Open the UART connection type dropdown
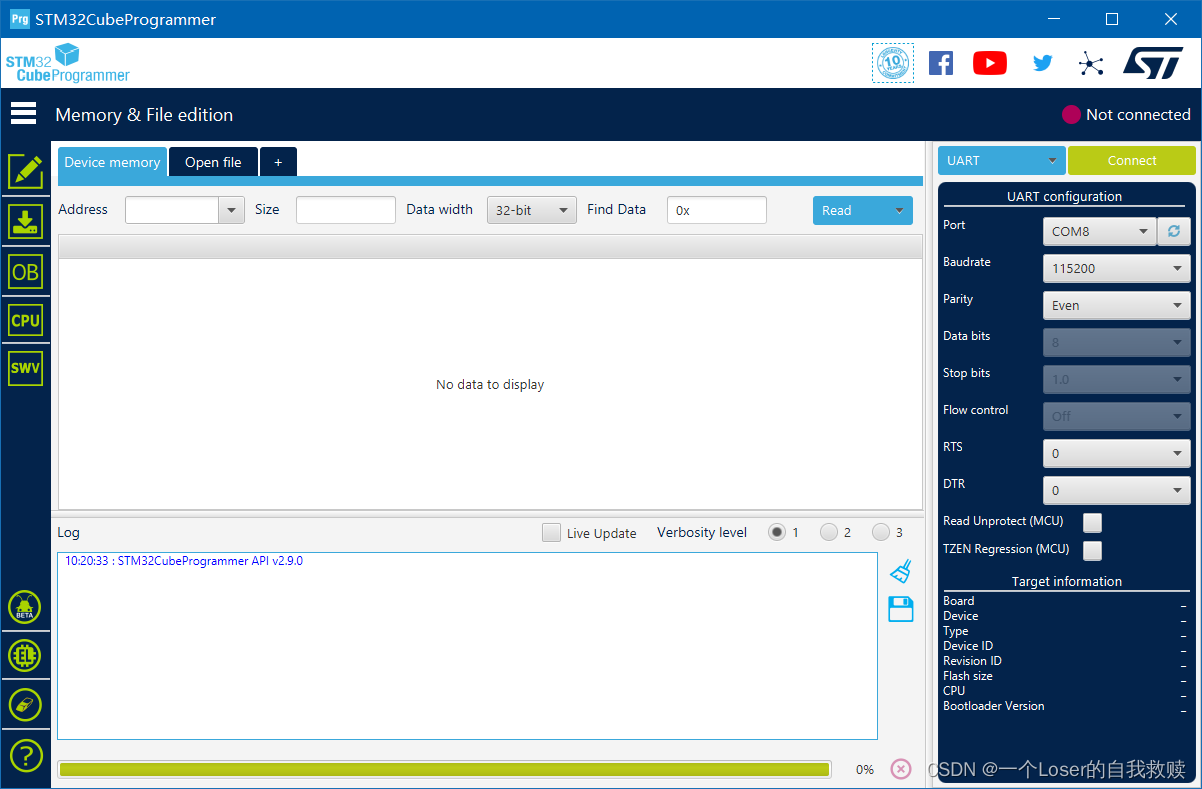Viewport: 1202px width, 789px height. tap(1002, 160)
